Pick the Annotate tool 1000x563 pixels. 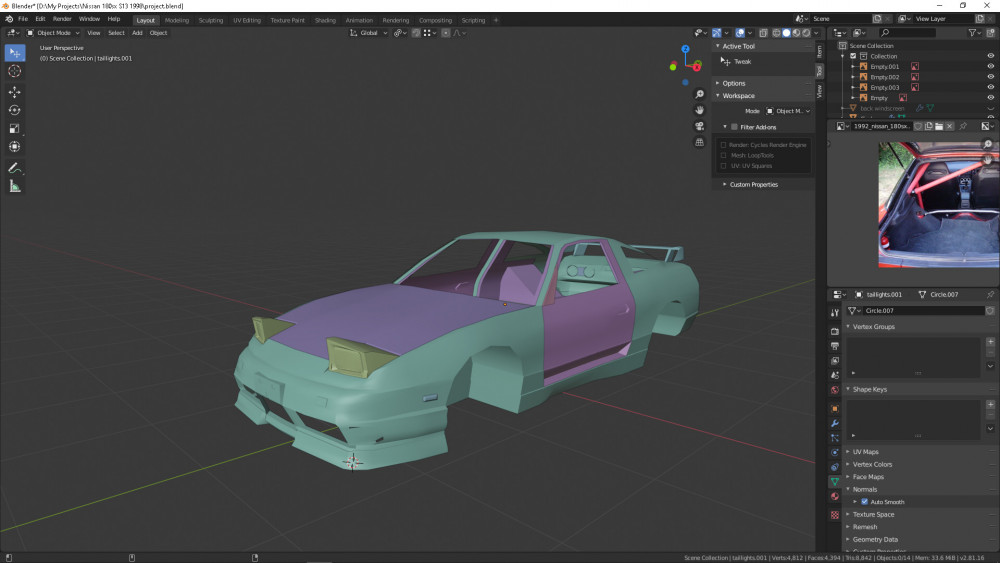click(x=15, y=168)
